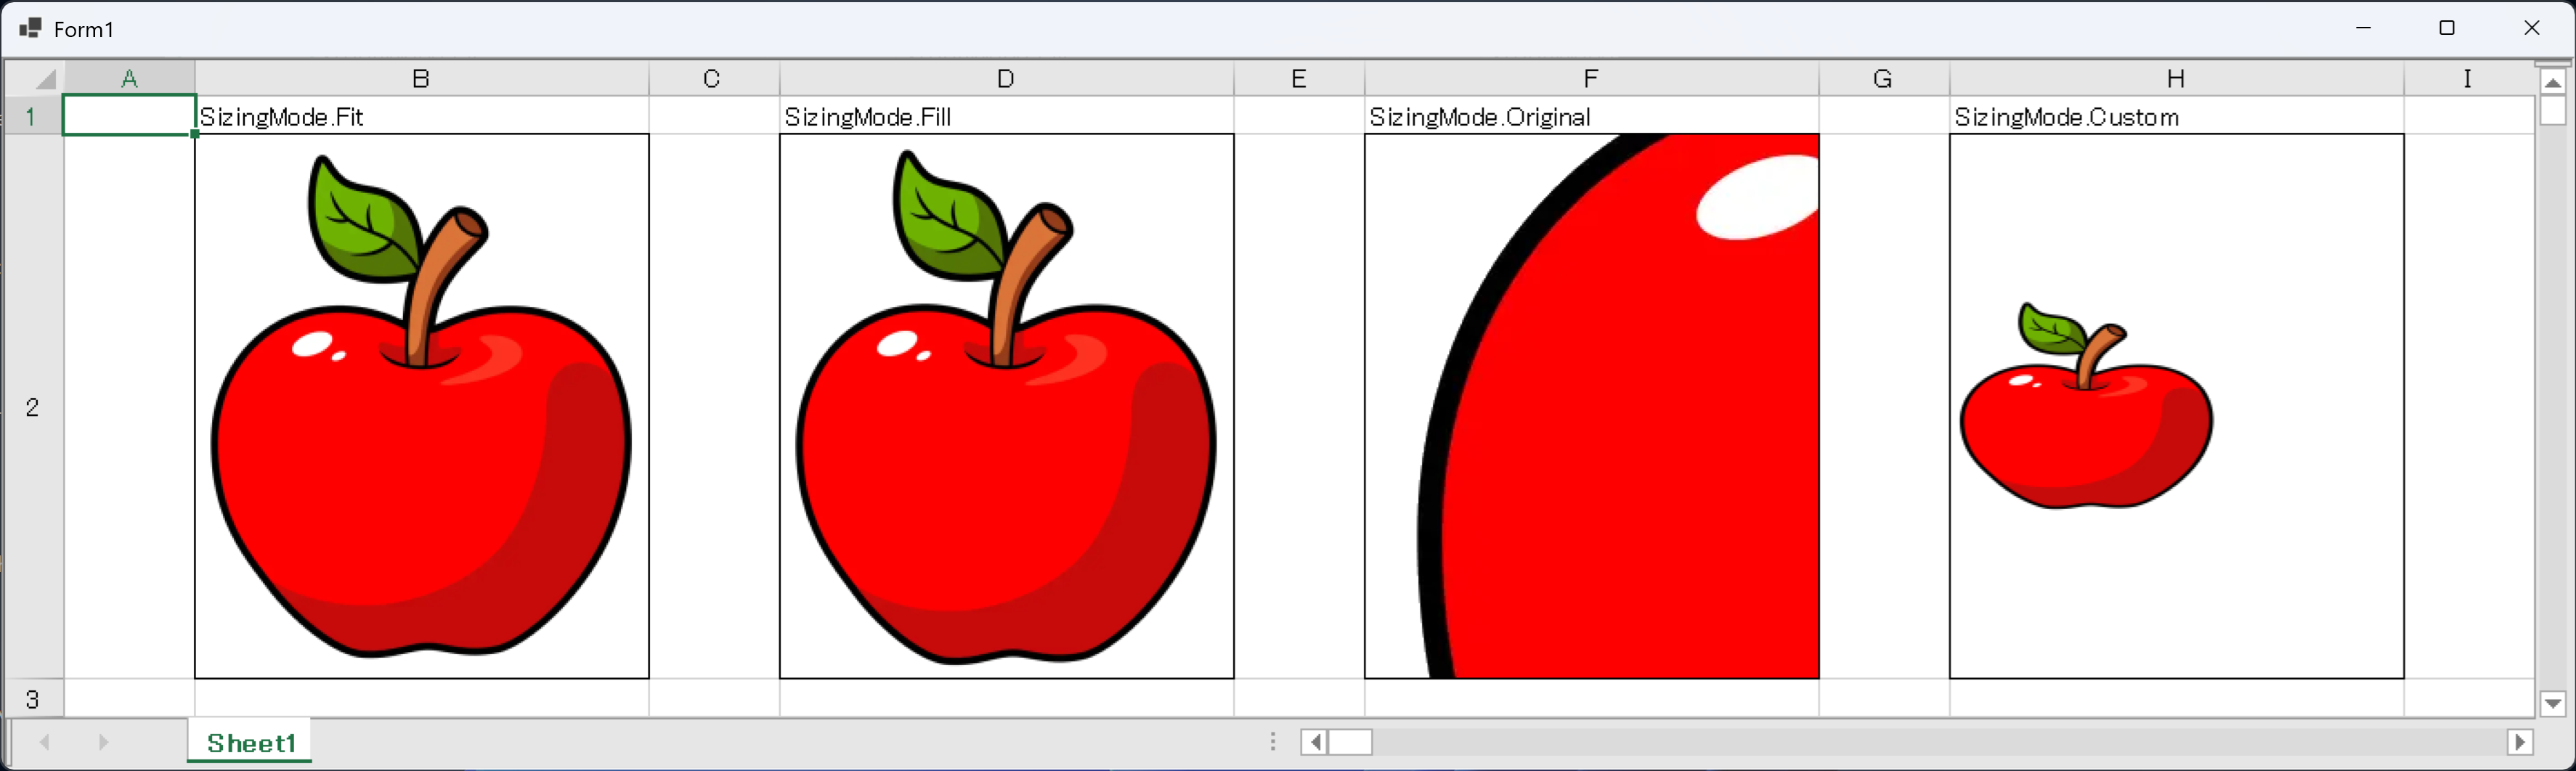The height and width of the screenshot is (771, 2576).
Task: Click the horizontal scrollbar left arrow
Action: 1314,742
